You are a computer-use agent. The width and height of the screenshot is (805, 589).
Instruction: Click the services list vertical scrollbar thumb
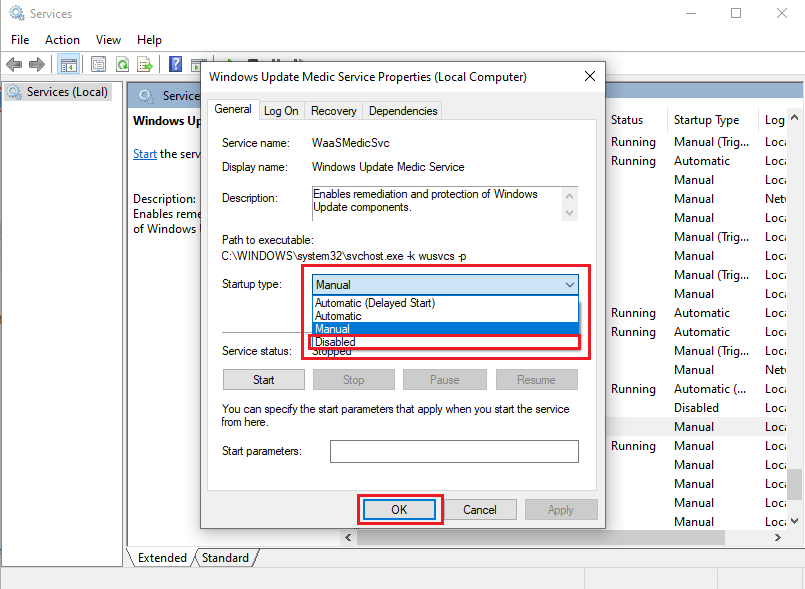[x=794, y=484]
